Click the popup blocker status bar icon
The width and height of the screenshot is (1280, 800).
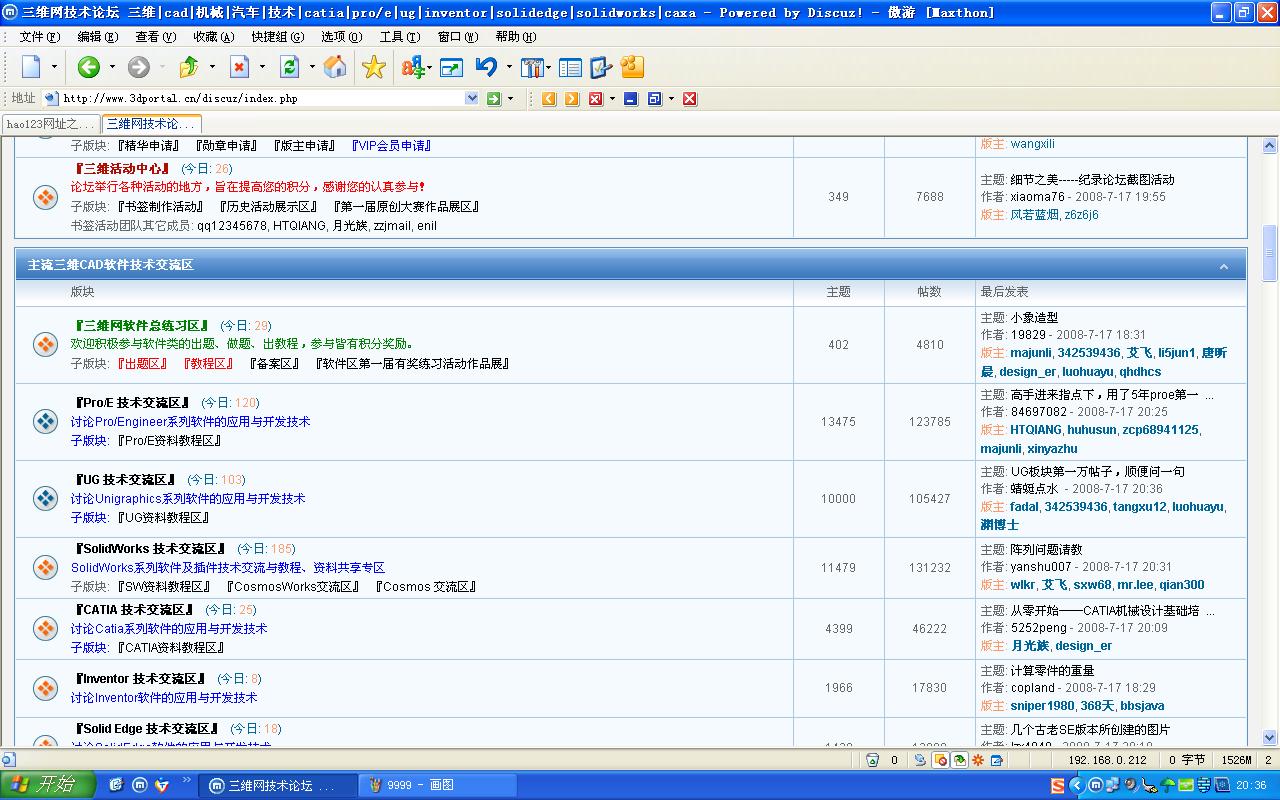pos(940,760)
